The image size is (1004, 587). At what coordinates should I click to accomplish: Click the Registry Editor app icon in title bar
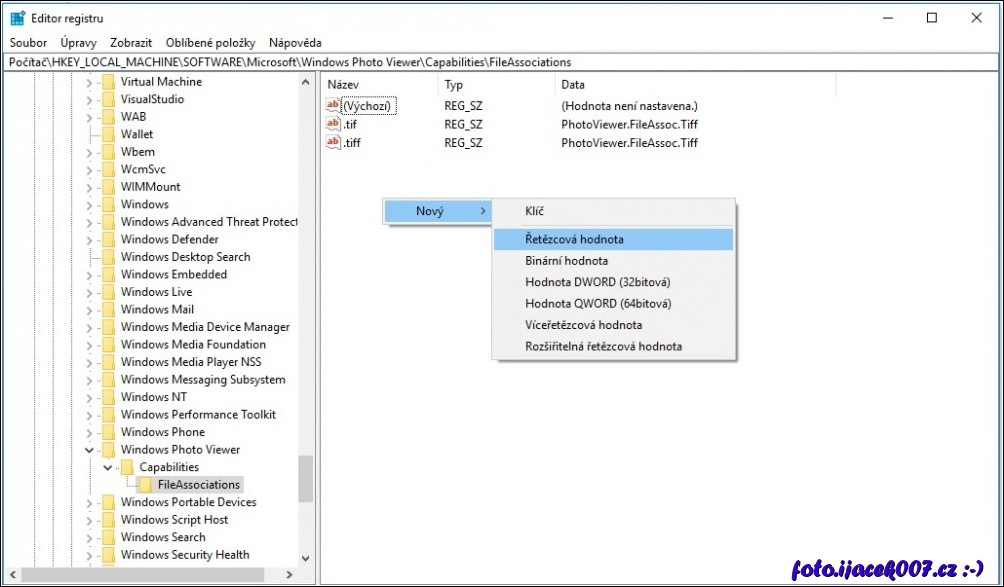click(x=18, y=18)
